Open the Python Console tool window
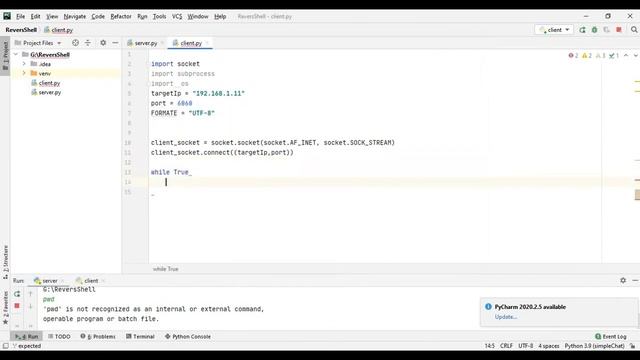This screenshot has width=640, height=360. coord(188,336)
